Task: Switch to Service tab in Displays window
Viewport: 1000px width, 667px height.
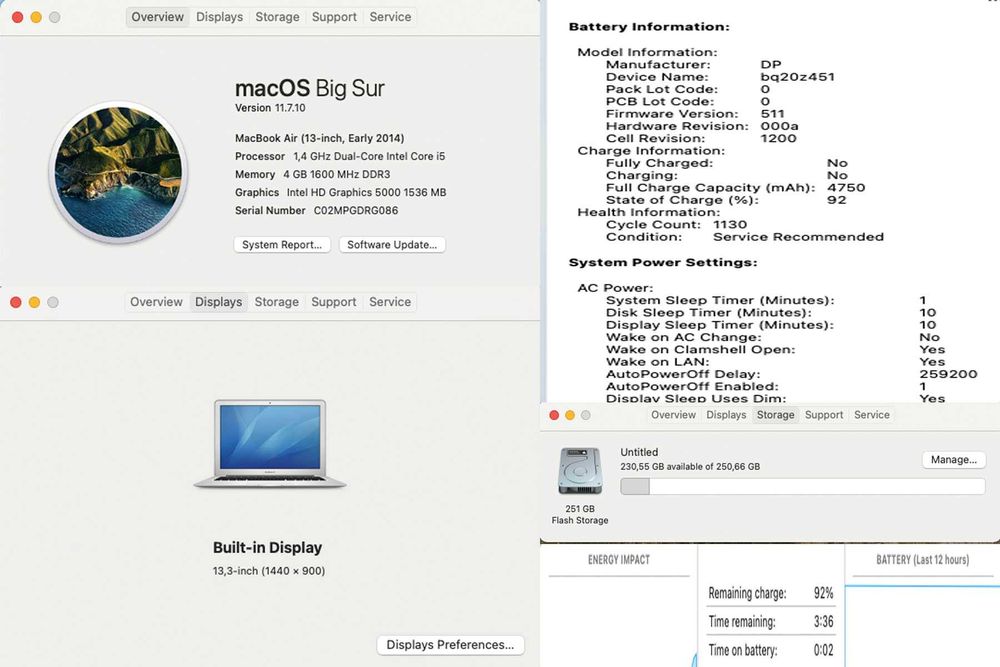Action: point(390,302)
